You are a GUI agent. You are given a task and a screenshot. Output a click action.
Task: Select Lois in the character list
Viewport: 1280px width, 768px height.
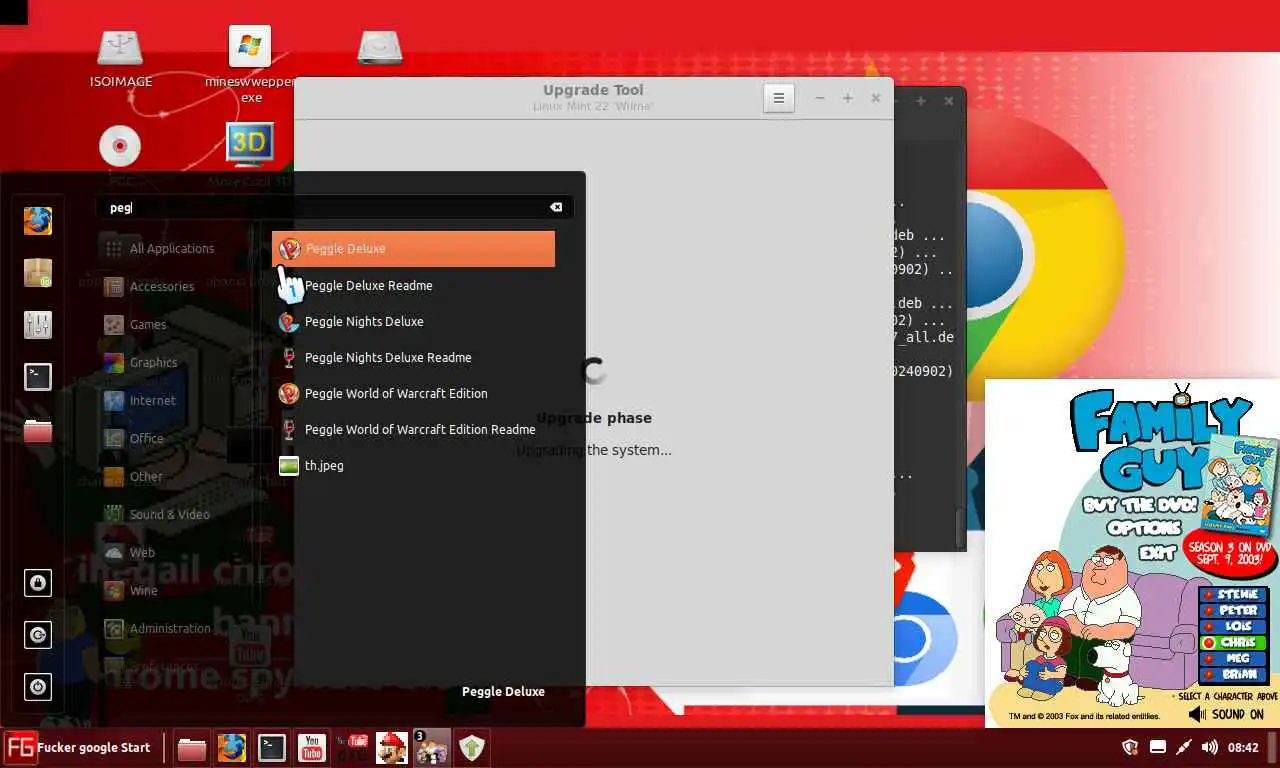pos(1233,626)
